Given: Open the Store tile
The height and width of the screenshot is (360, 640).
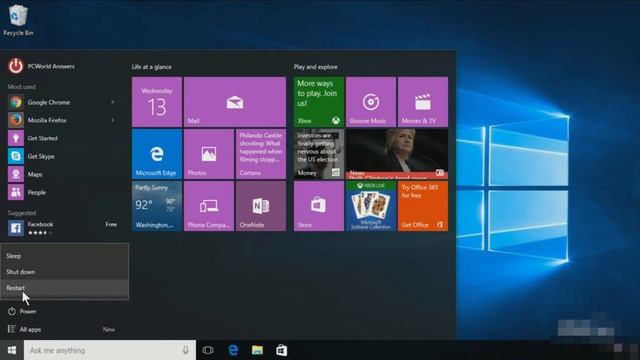Looking at the screenshot, I should (319, 206).
